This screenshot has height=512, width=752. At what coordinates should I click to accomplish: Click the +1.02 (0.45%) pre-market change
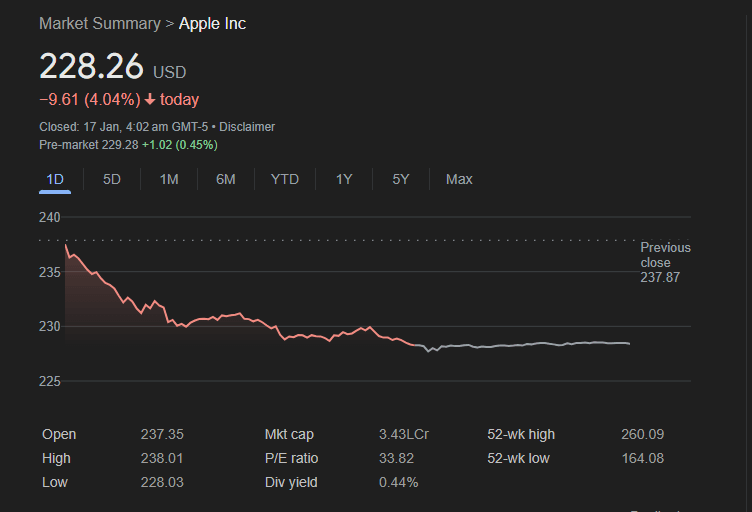(x=180, y=145)
